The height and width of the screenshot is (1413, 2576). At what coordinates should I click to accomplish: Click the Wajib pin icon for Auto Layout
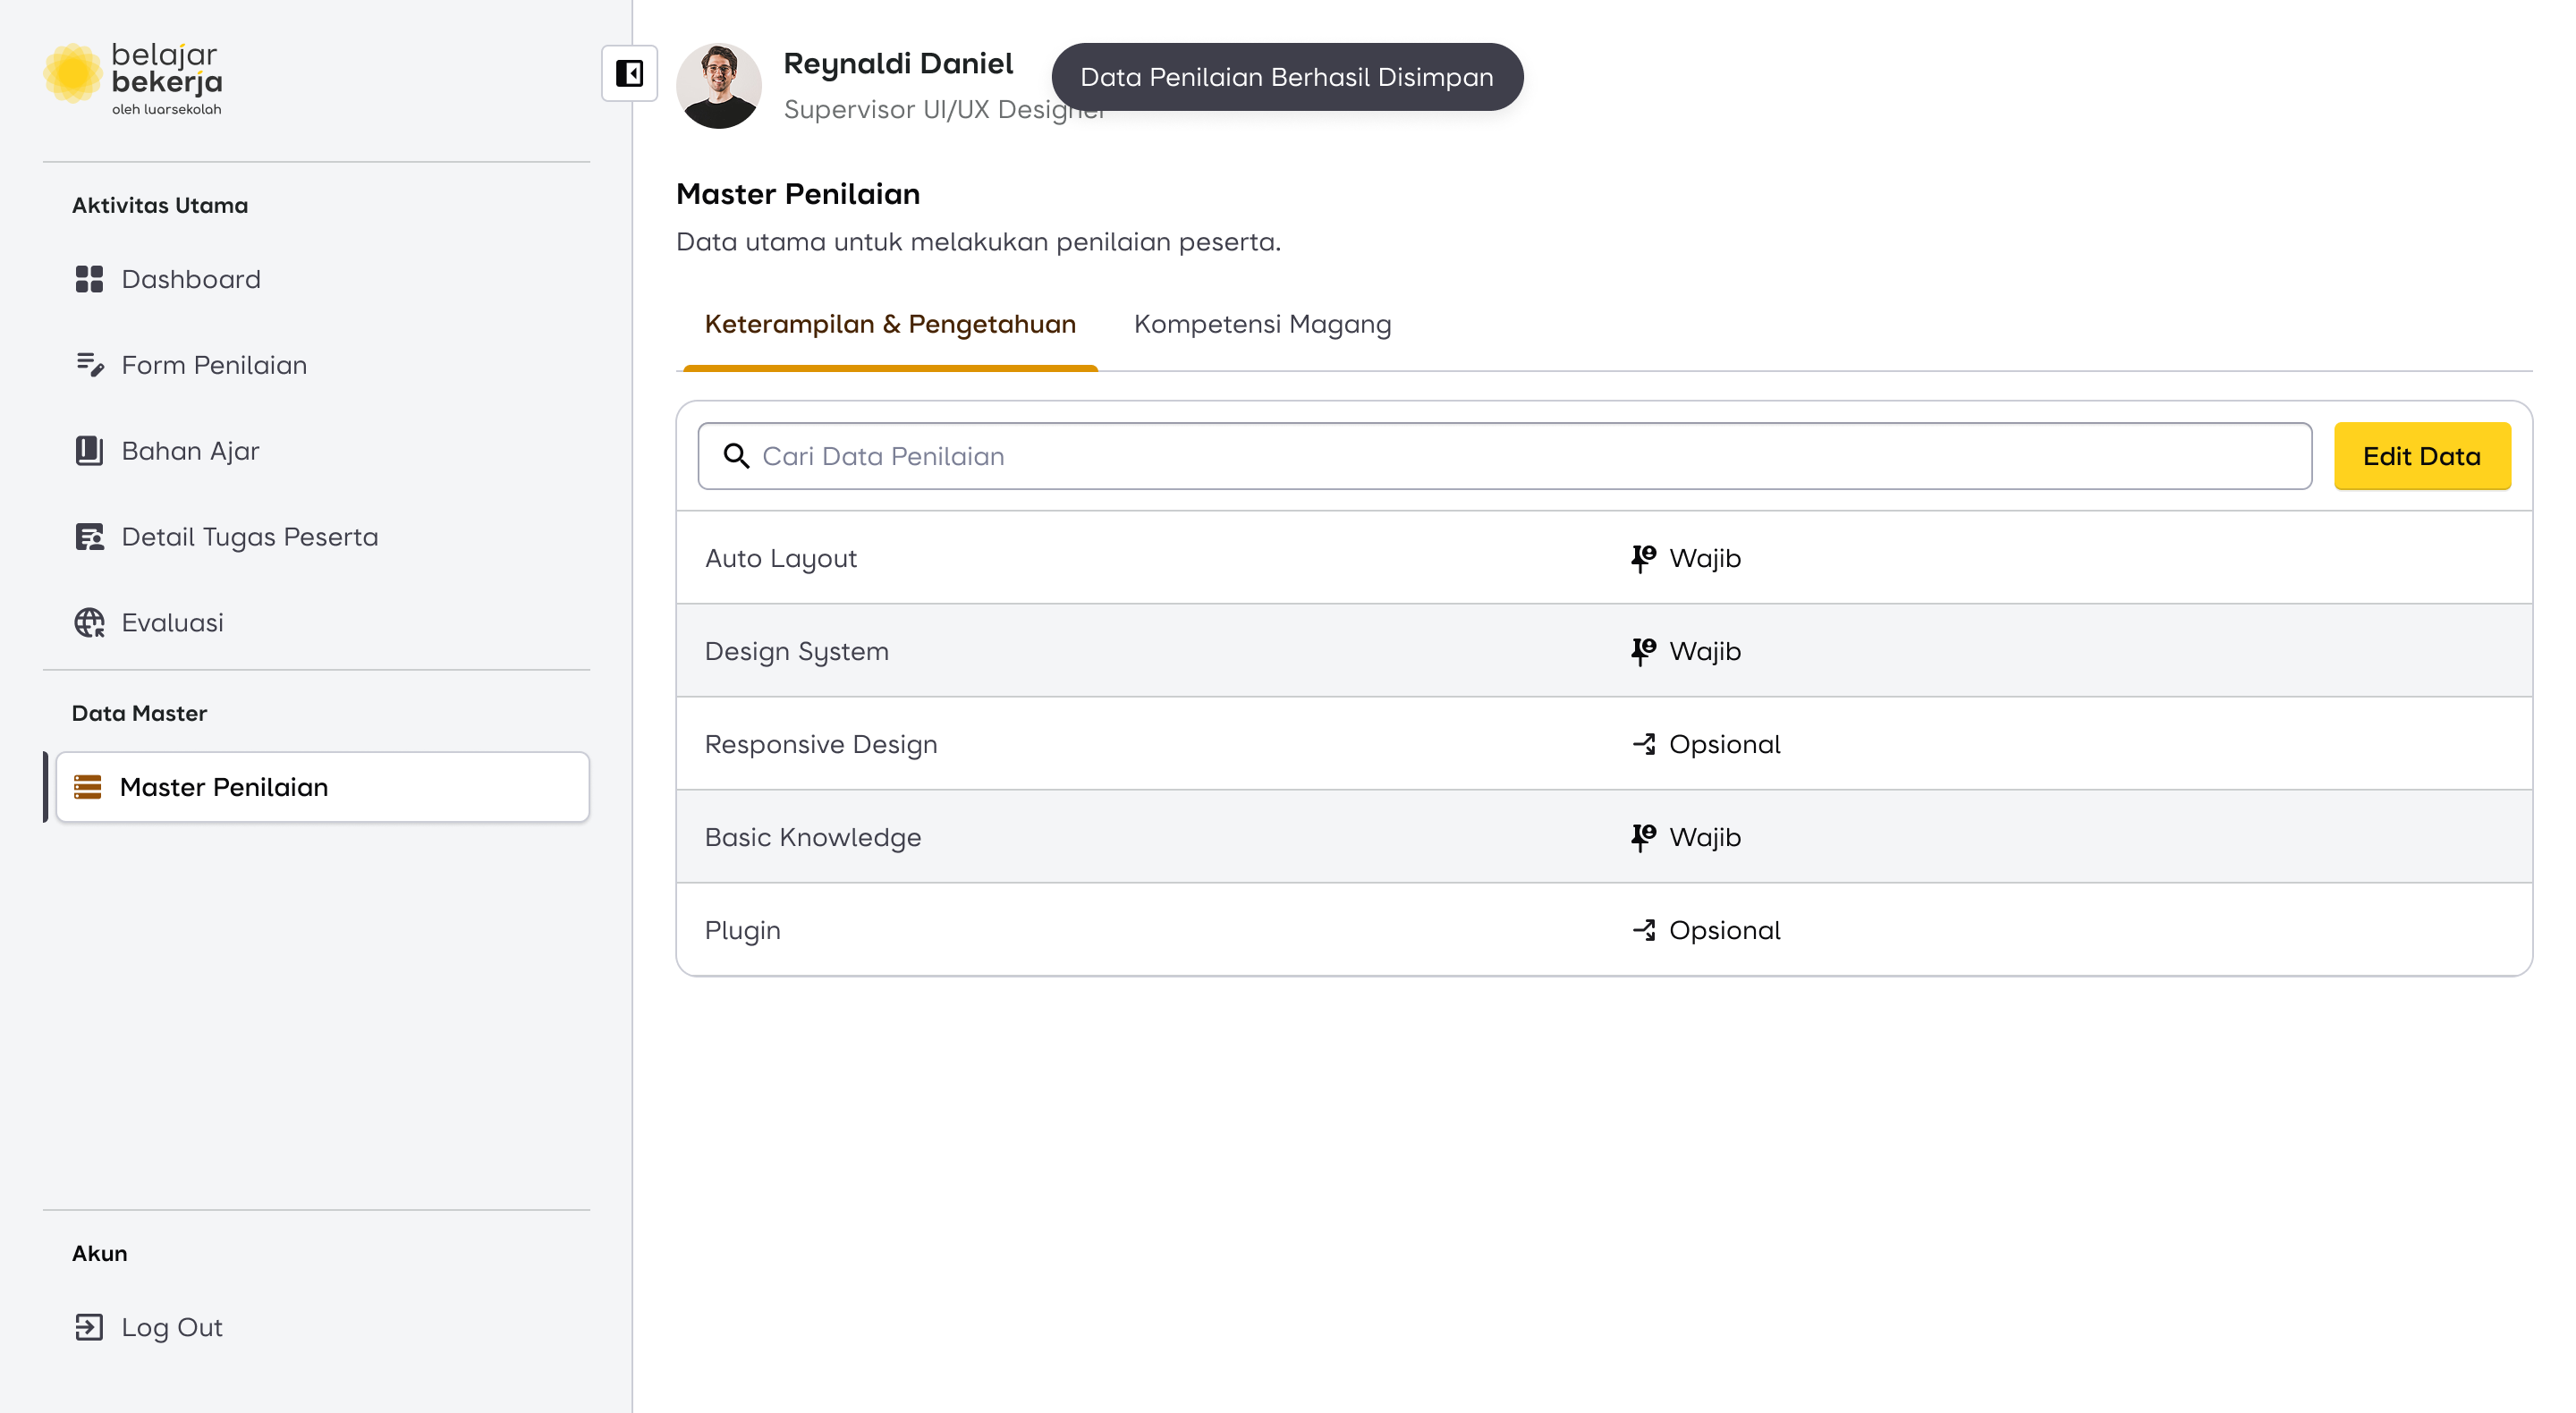(x=1643, y=558)
